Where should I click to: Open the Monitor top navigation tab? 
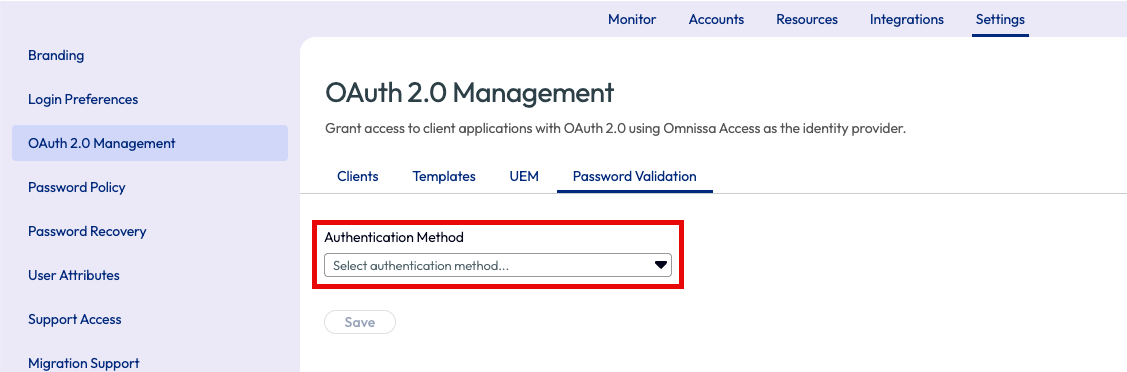pyautogui.click(x=632, y=19)
